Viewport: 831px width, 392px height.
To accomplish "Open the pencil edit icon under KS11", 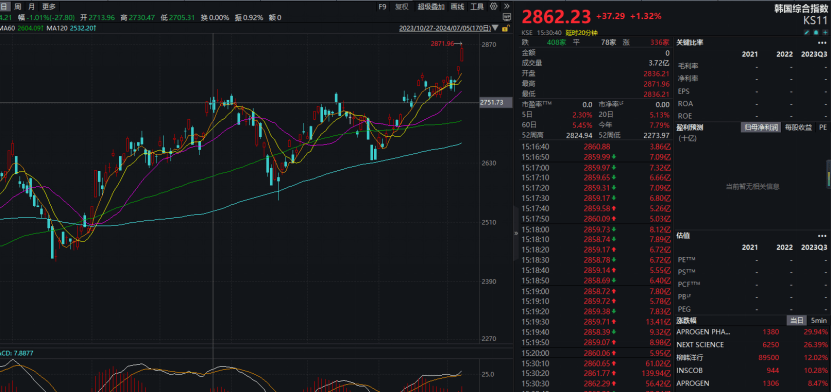I will tap(807, 32).
